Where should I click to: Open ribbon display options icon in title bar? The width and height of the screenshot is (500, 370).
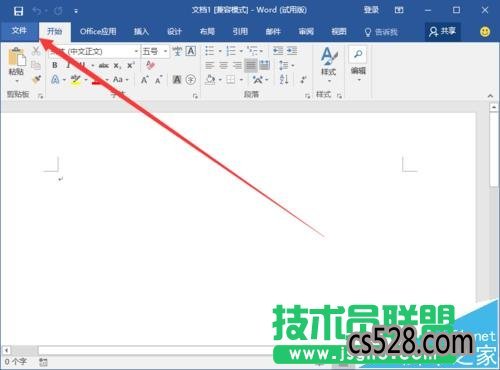(399, 10)
